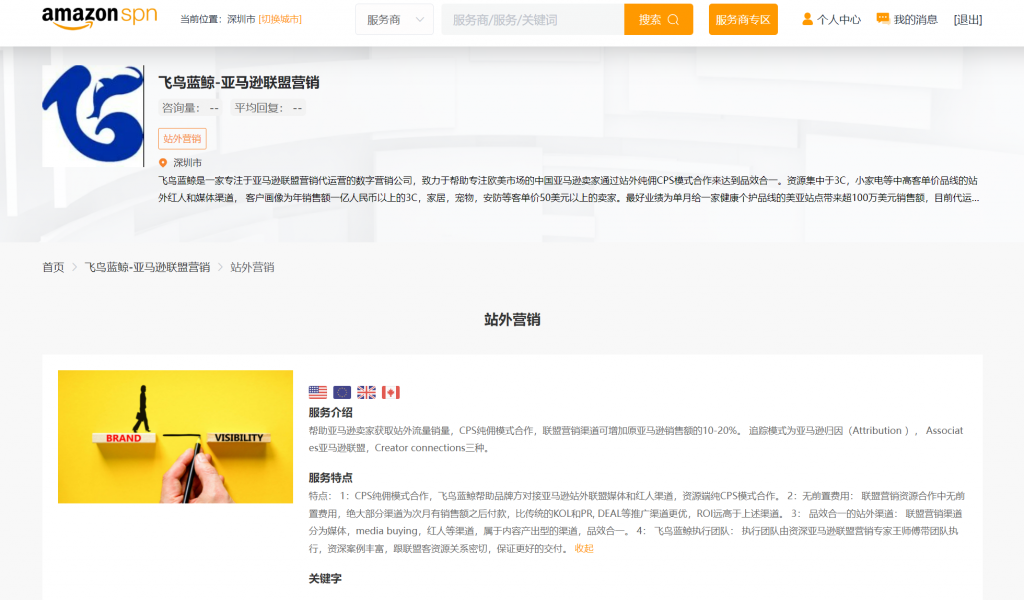Click the United States flag icon
The width and height of the screenshot is (1024, 600).
(x=318, y=392)
